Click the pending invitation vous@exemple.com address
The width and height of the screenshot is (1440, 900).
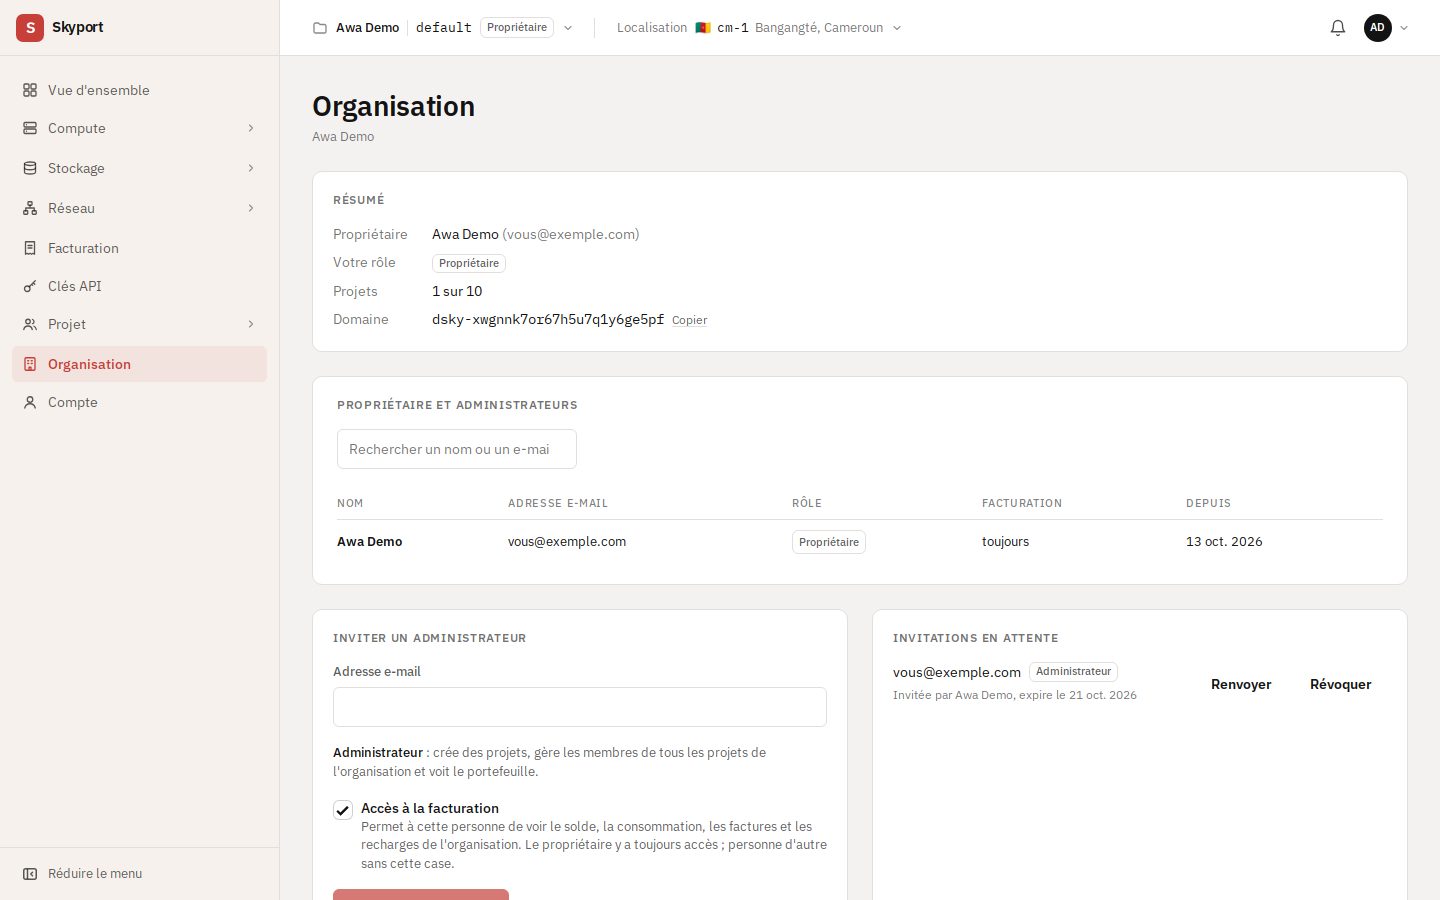pos(957,672)
